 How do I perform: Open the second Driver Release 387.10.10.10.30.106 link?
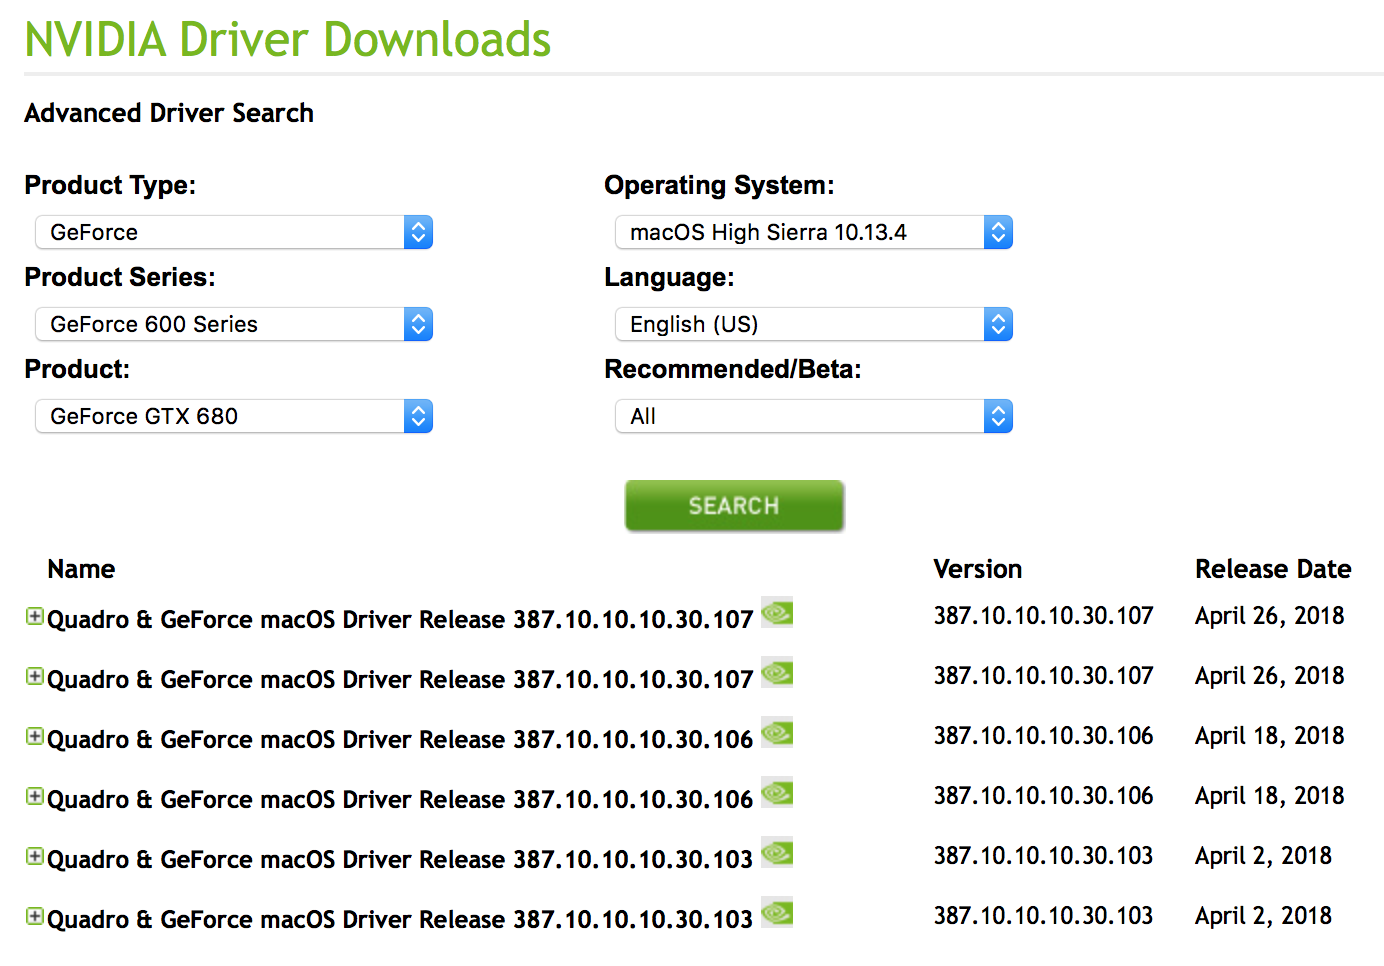pyautogui.click(x=400, y=800)
